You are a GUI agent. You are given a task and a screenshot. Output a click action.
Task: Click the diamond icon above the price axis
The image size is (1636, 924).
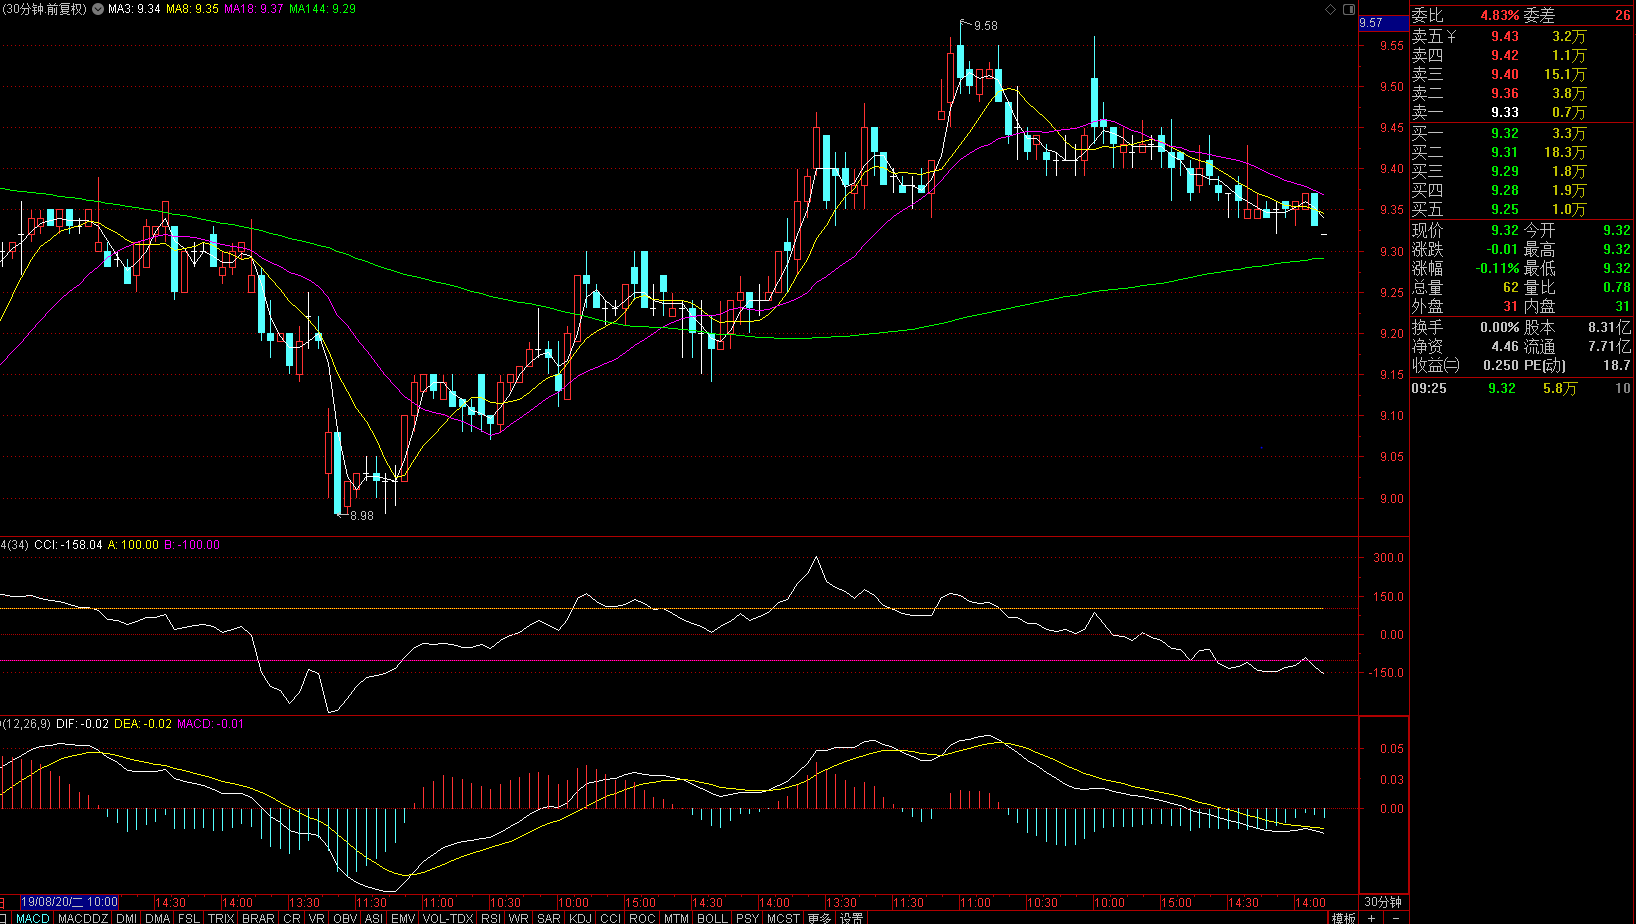click(x=1331, y=9)
